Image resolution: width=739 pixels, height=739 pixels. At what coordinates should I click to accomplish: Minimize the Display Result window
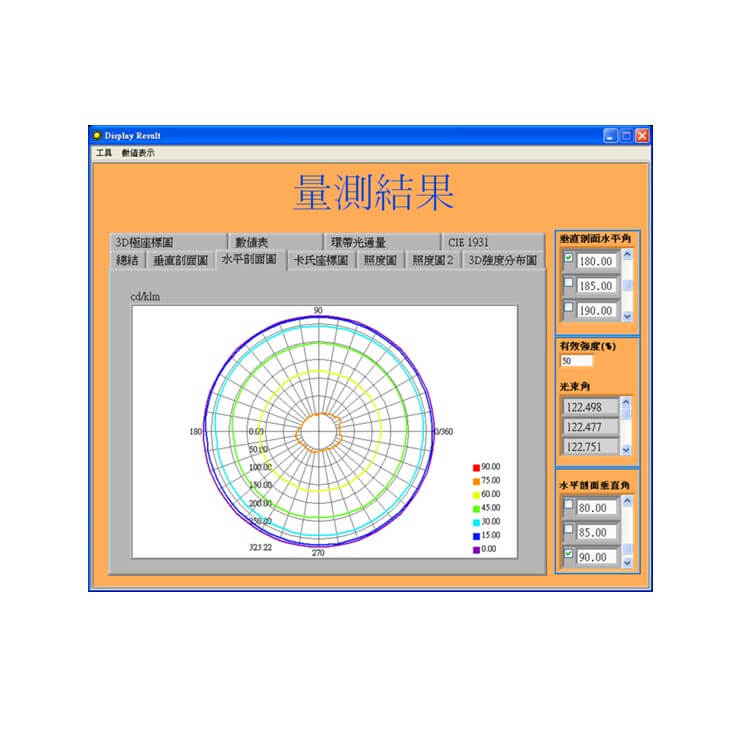[x=610, y=136]
